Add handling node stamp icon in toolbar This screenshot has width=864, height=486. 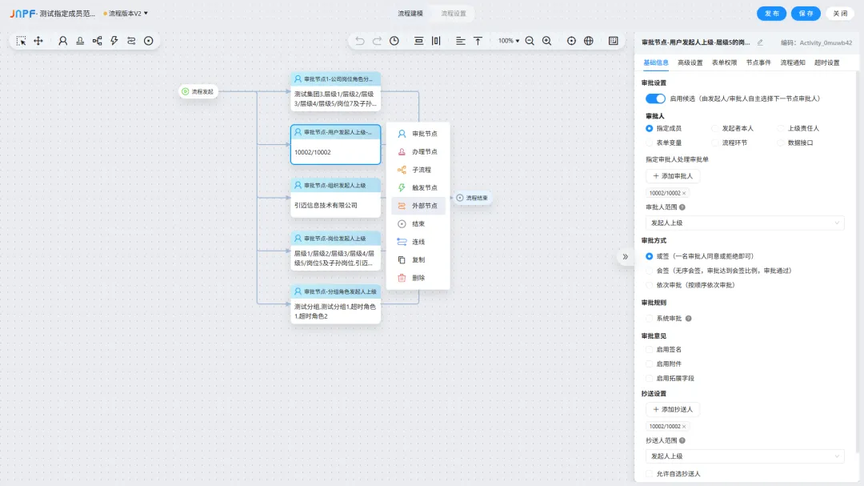coord(80,41)
